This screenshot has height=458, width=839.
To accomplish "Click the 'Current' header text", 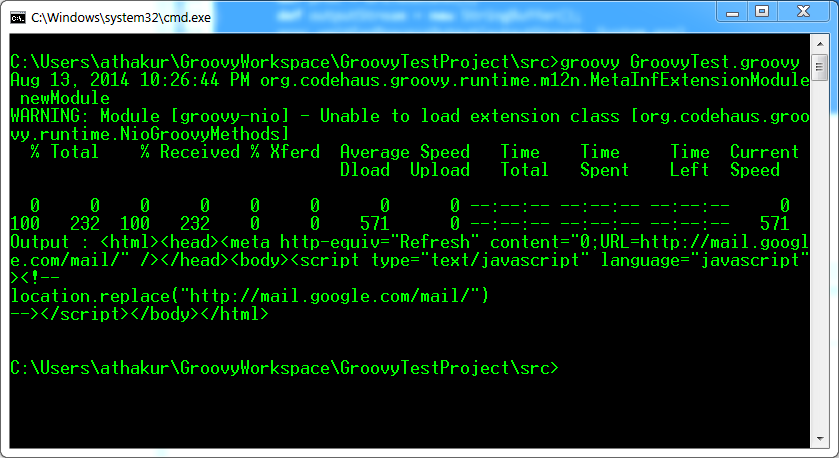I will (x=765, y=152).
